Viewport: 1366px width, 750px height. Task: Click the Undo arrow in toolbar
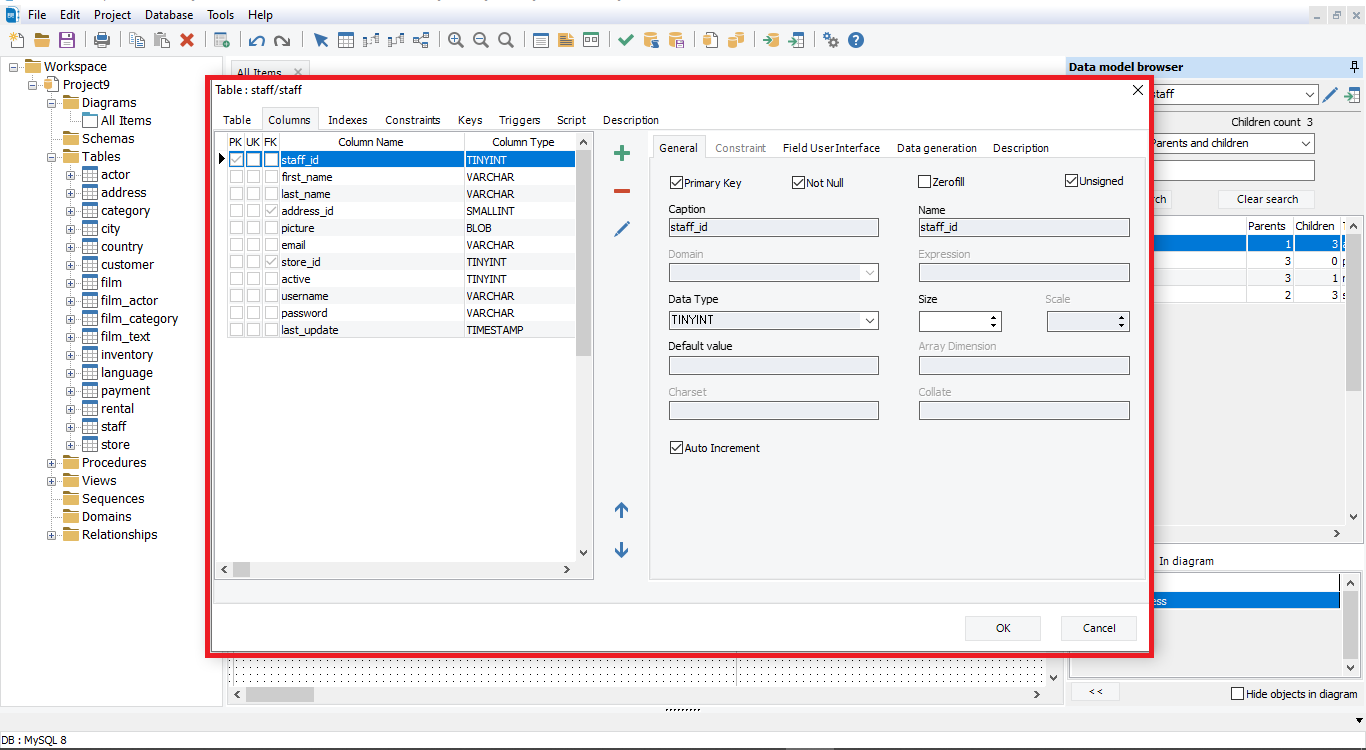pyautogui.click(x=257, y=40)
